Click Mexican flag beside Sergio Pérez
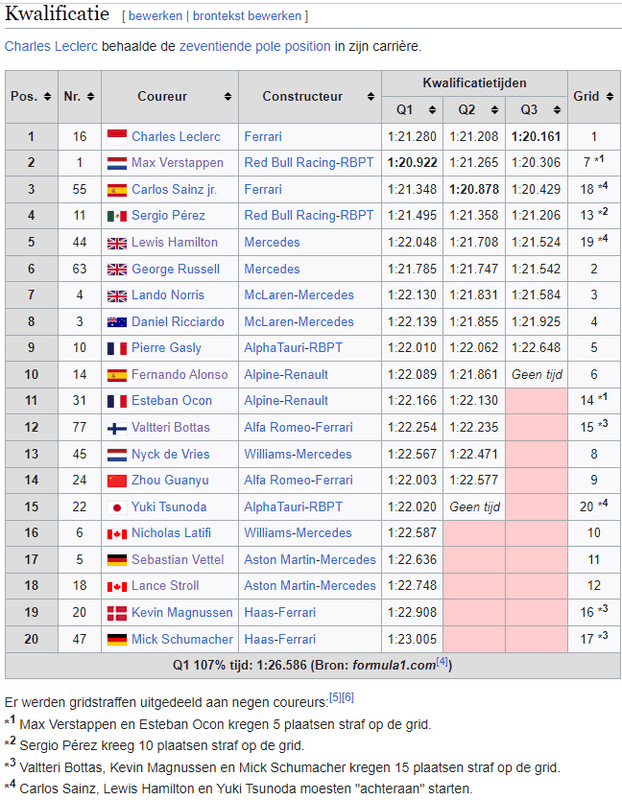The height and width of the screenshot is (800, 622). 117,216
